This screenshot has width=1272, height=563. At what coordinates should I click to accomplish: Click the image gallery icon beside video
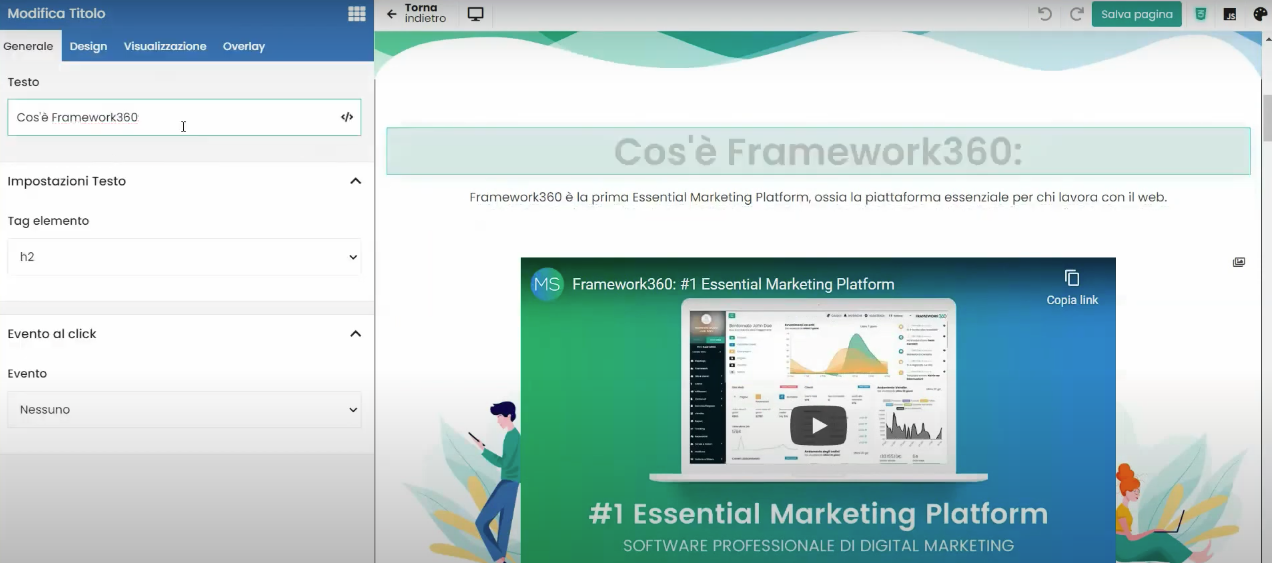1239,262
